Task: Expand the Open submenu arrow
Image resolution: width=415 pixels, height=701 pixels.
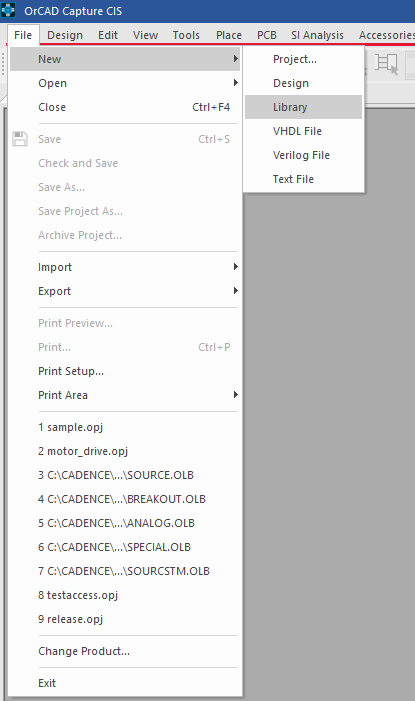Action: click(236, 83)
